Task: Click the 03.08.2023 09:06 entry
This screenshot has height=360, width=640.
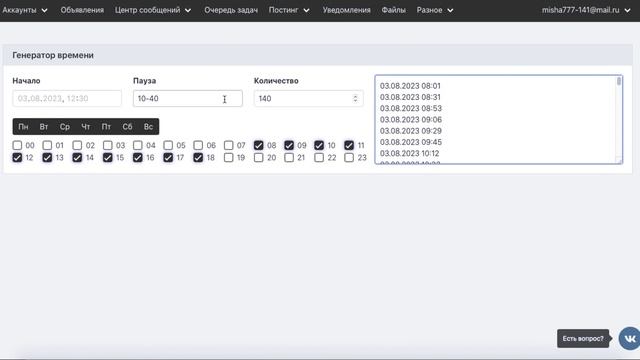Action: [x=411, y=120]
